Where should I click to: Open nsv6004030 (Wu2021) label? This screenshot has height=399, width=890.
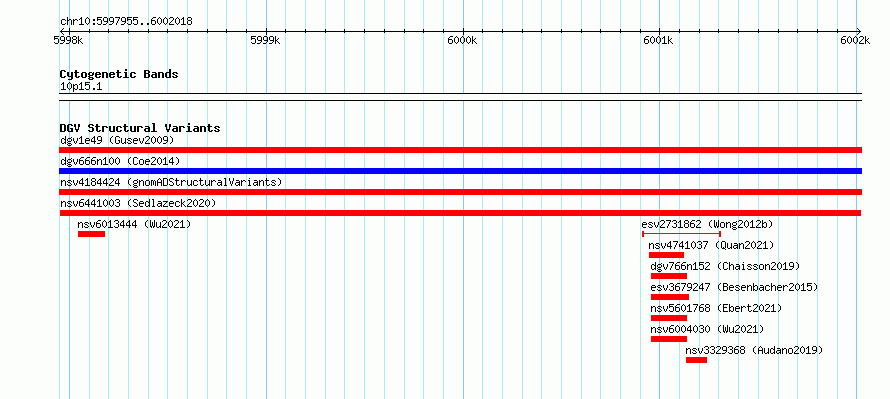(x=707, y=329)
